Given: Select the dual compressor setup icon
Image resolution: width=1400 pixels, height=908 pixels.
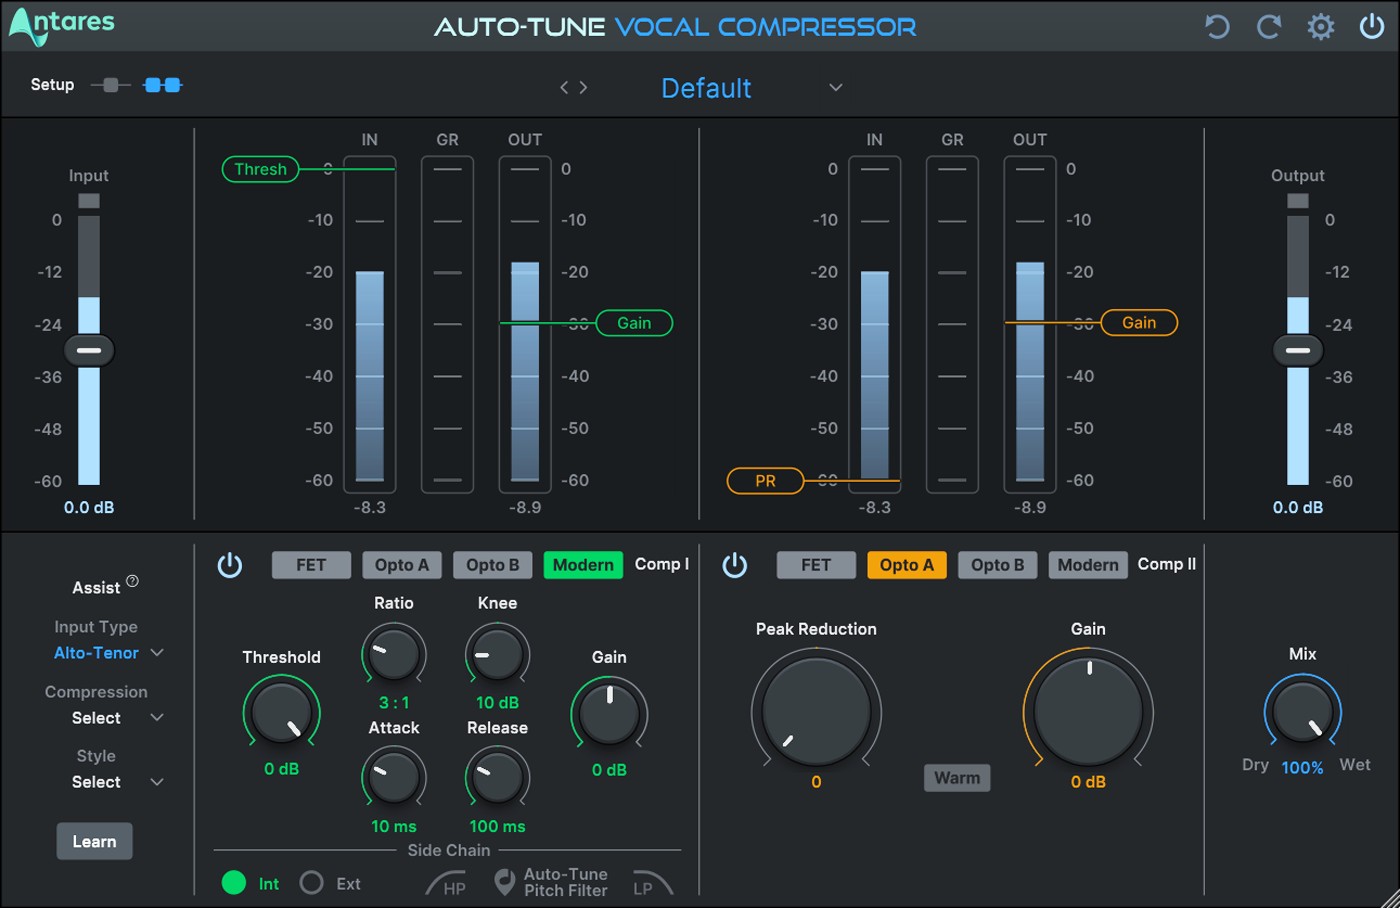Looking at the screenshot, I should click(x=163, y=85).
